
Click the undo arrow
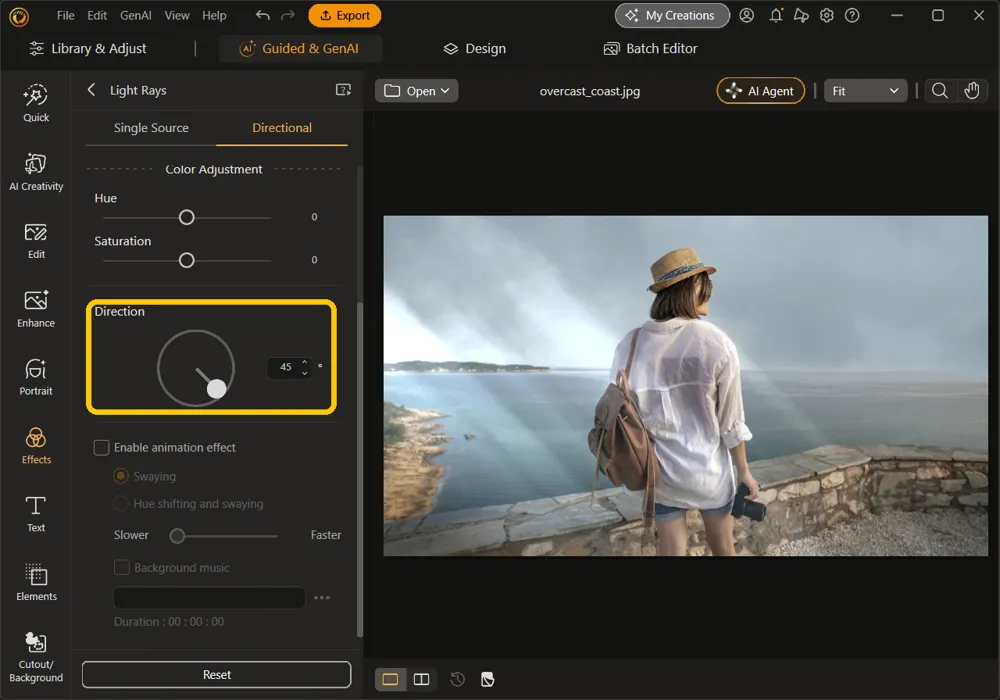[262, 15]
